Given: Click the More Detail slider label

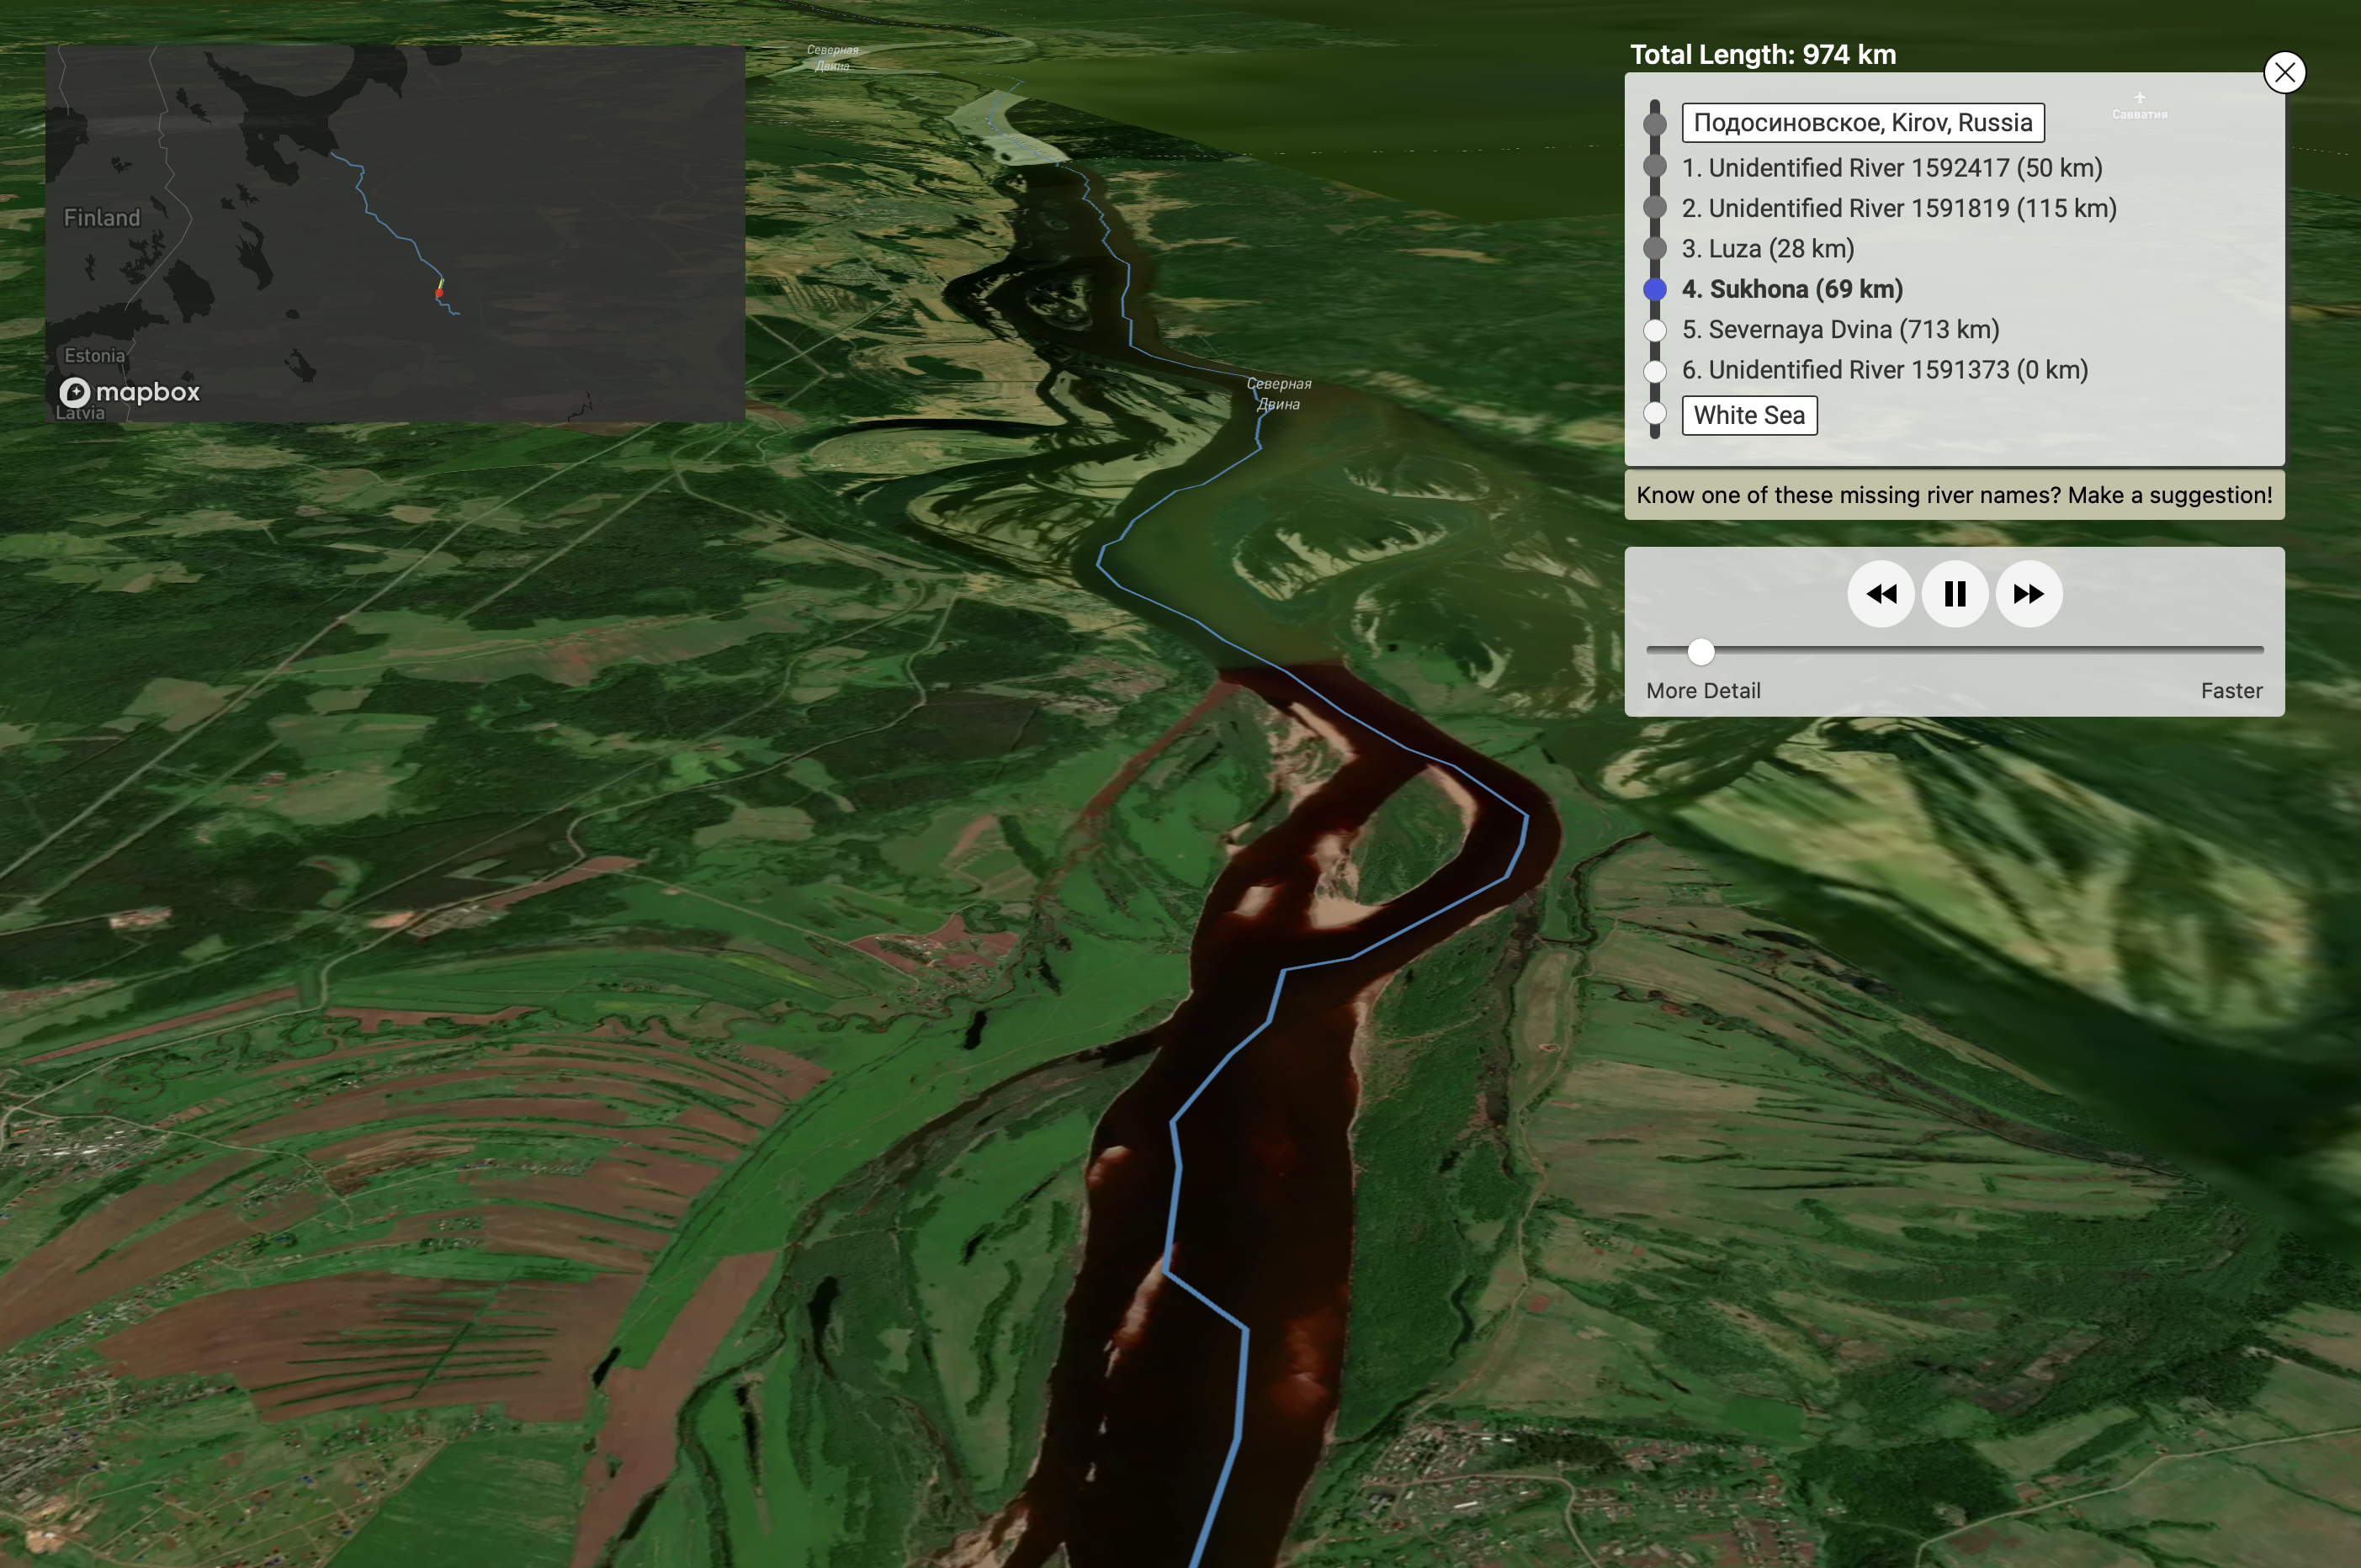Looking at the screenshot, I should [1703, 691].
